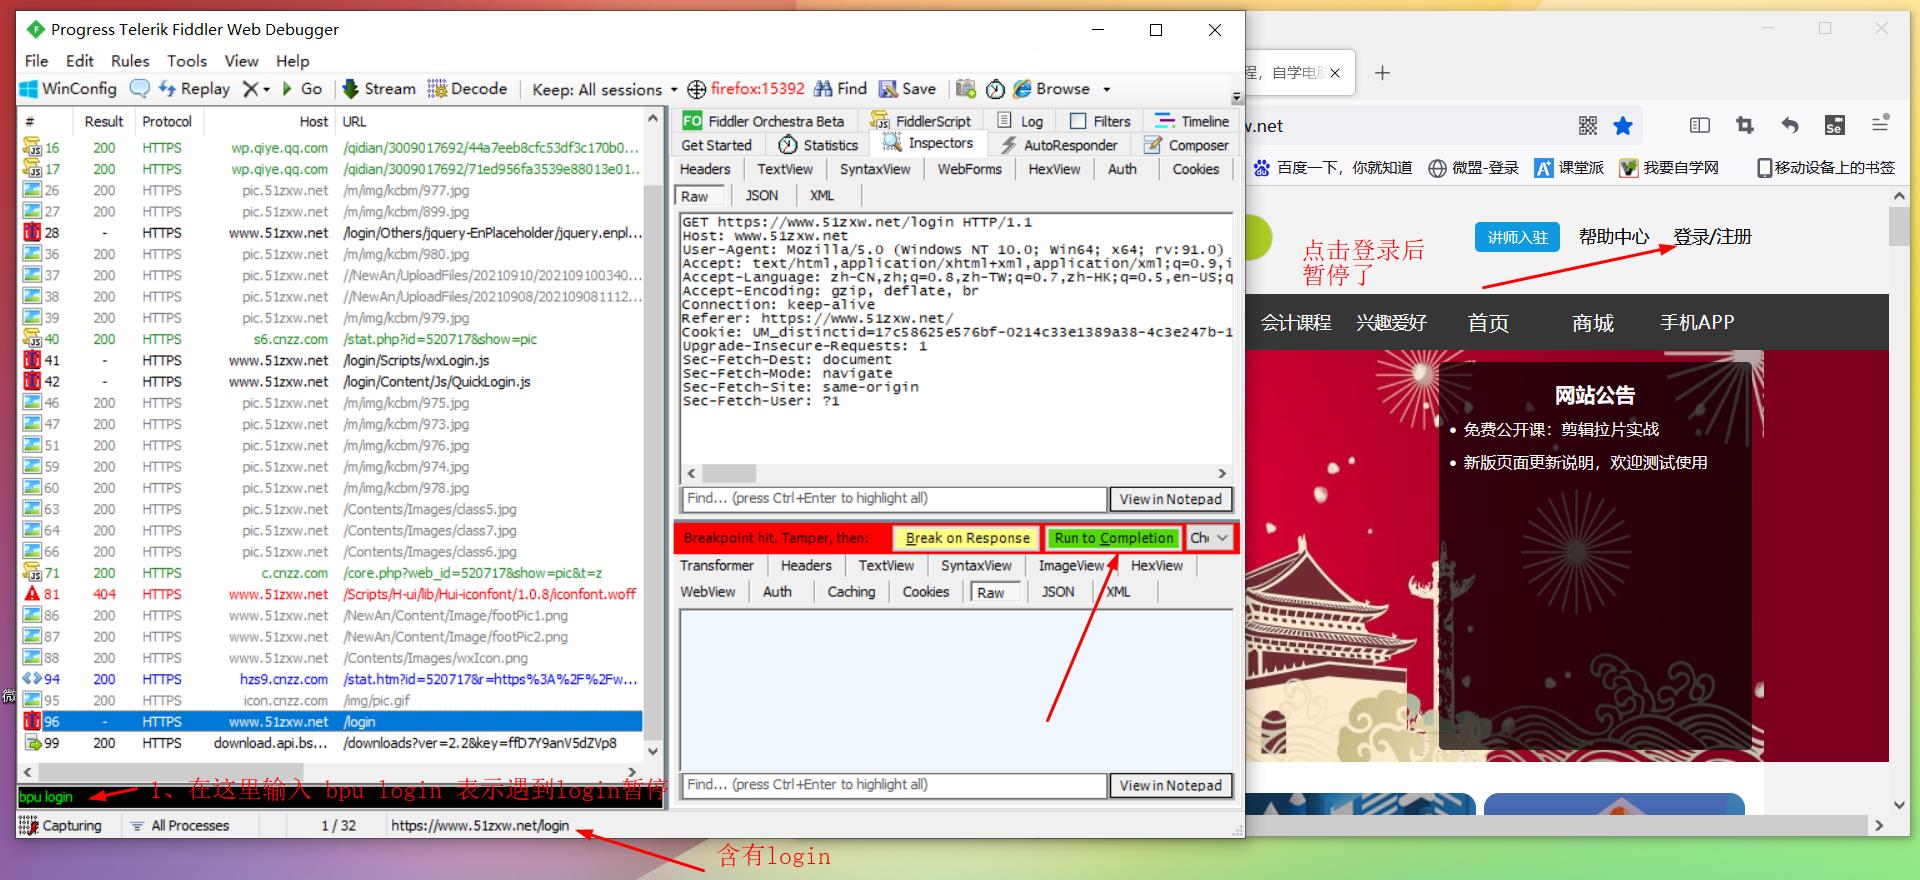Sort sessions by the Protocol column header
Screen dimensions: 1920x880
[167, 121]
